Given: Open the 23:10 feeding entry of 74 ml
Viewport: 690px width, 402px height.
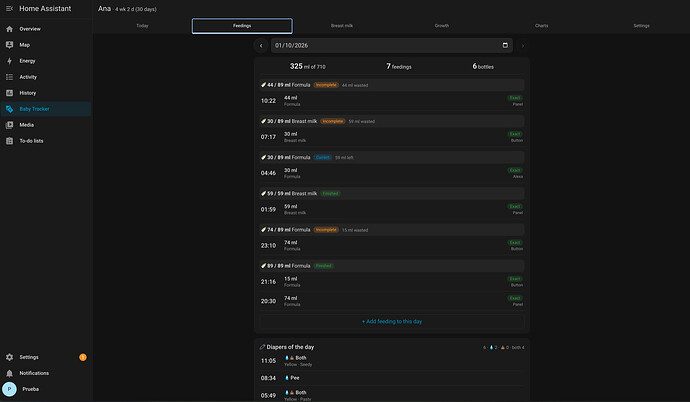Looking at the screenshot, I should (x=392, y=245).
